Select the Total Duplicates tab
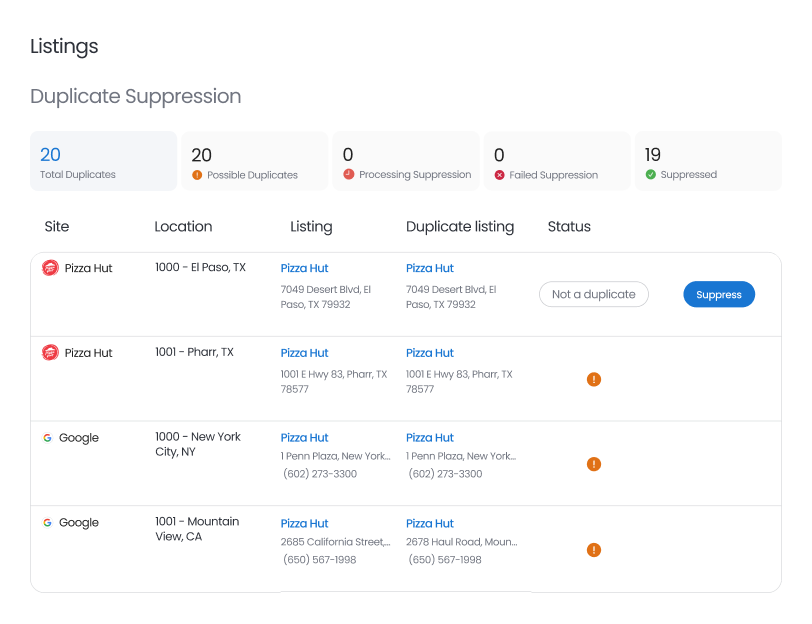The image size is (812, 624). pyautogui.click(x=103, y=161)
